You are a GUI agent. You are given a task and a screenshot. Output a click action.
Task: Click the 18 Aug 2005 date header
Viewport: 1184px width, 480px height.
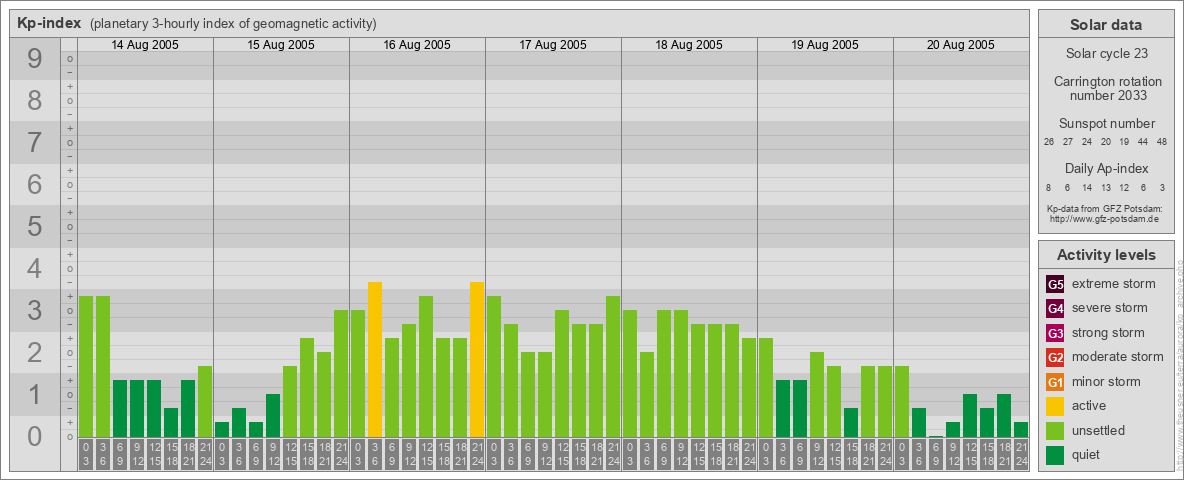click(689, 45)
